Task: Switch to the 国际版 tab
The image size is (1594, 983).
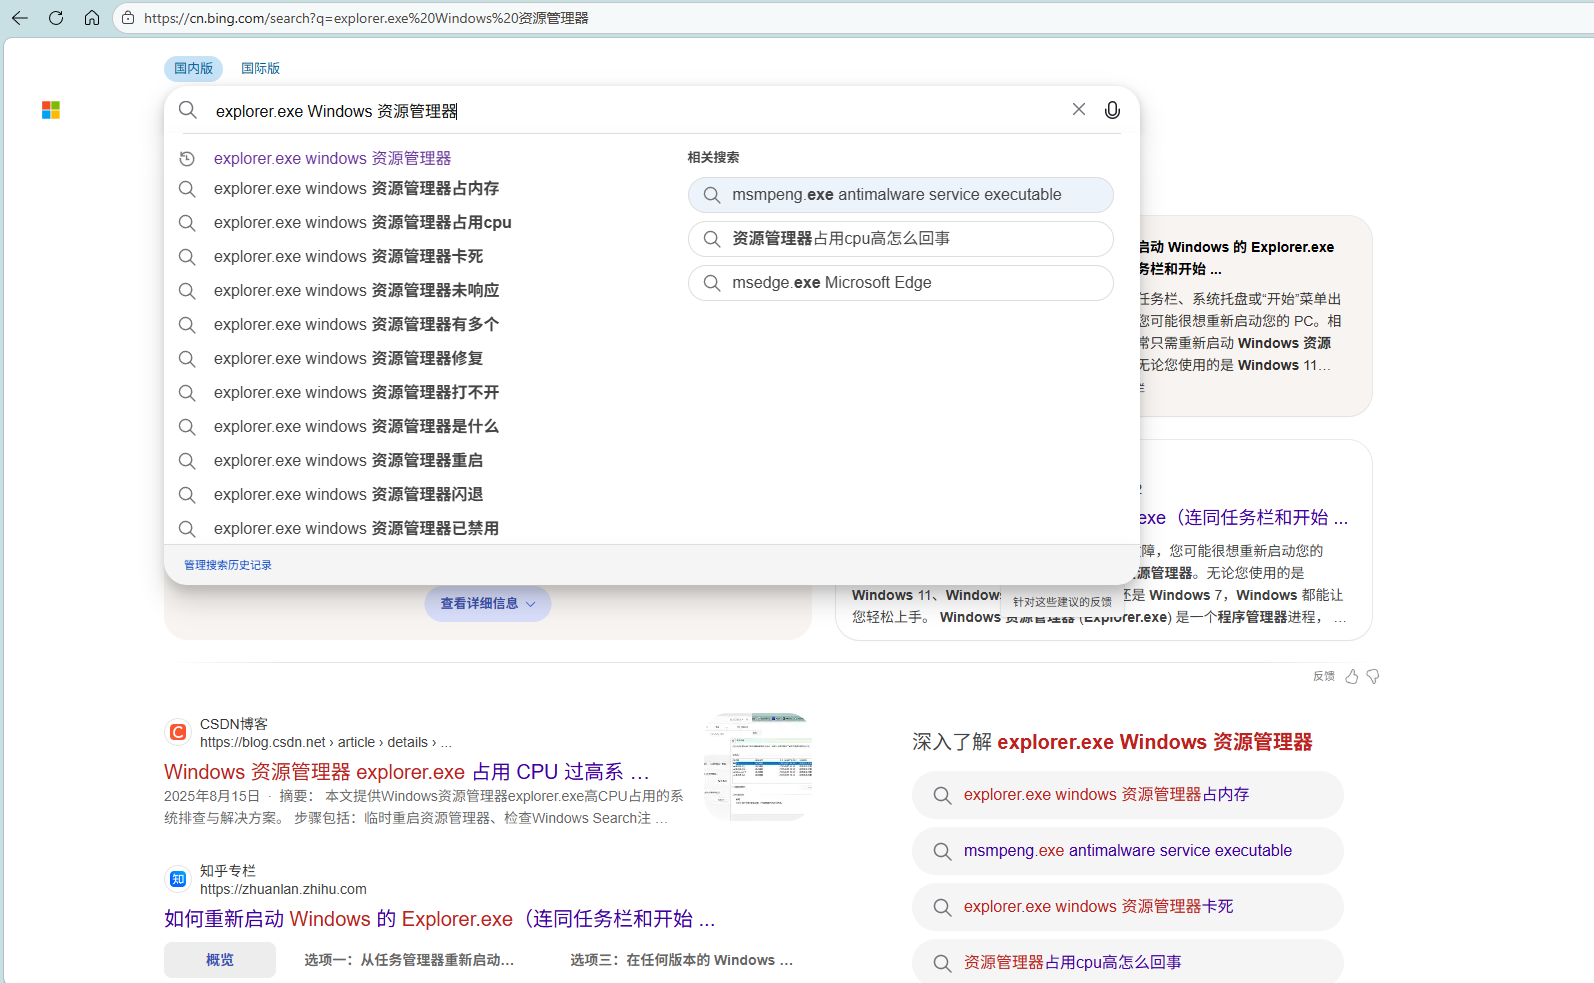Action: pos(260,68)
